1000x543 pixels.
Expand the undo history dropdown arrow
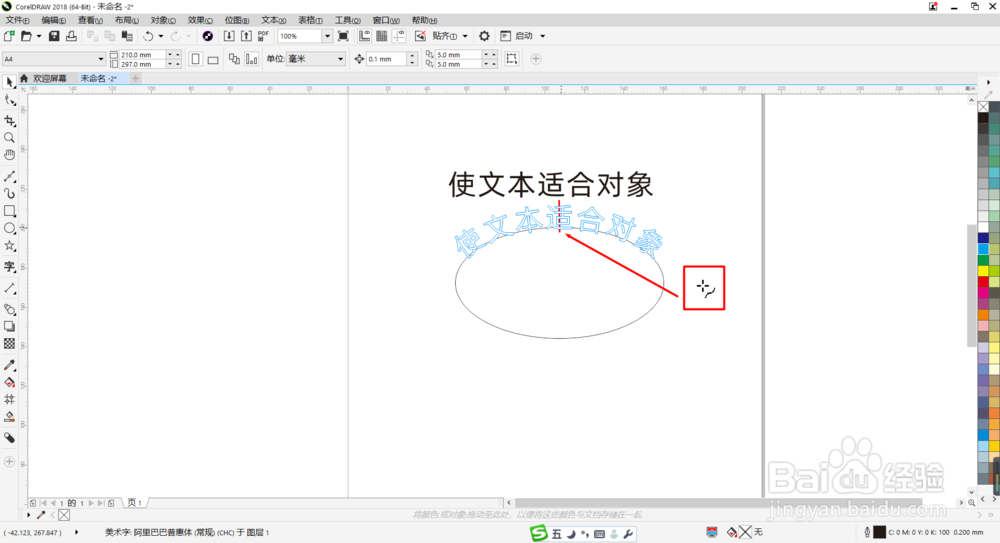tap(161, 36)
